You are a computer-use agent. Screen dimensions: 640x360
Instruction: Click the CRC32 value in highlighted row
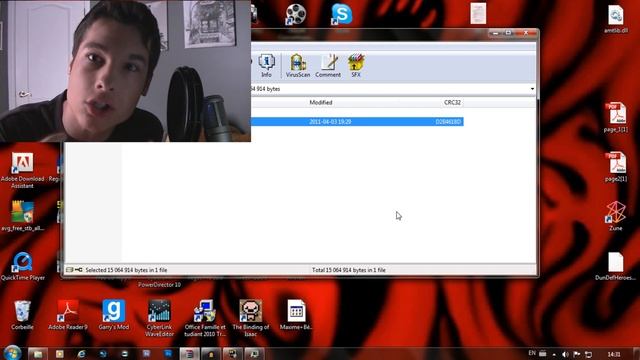[x=448, y=122]
